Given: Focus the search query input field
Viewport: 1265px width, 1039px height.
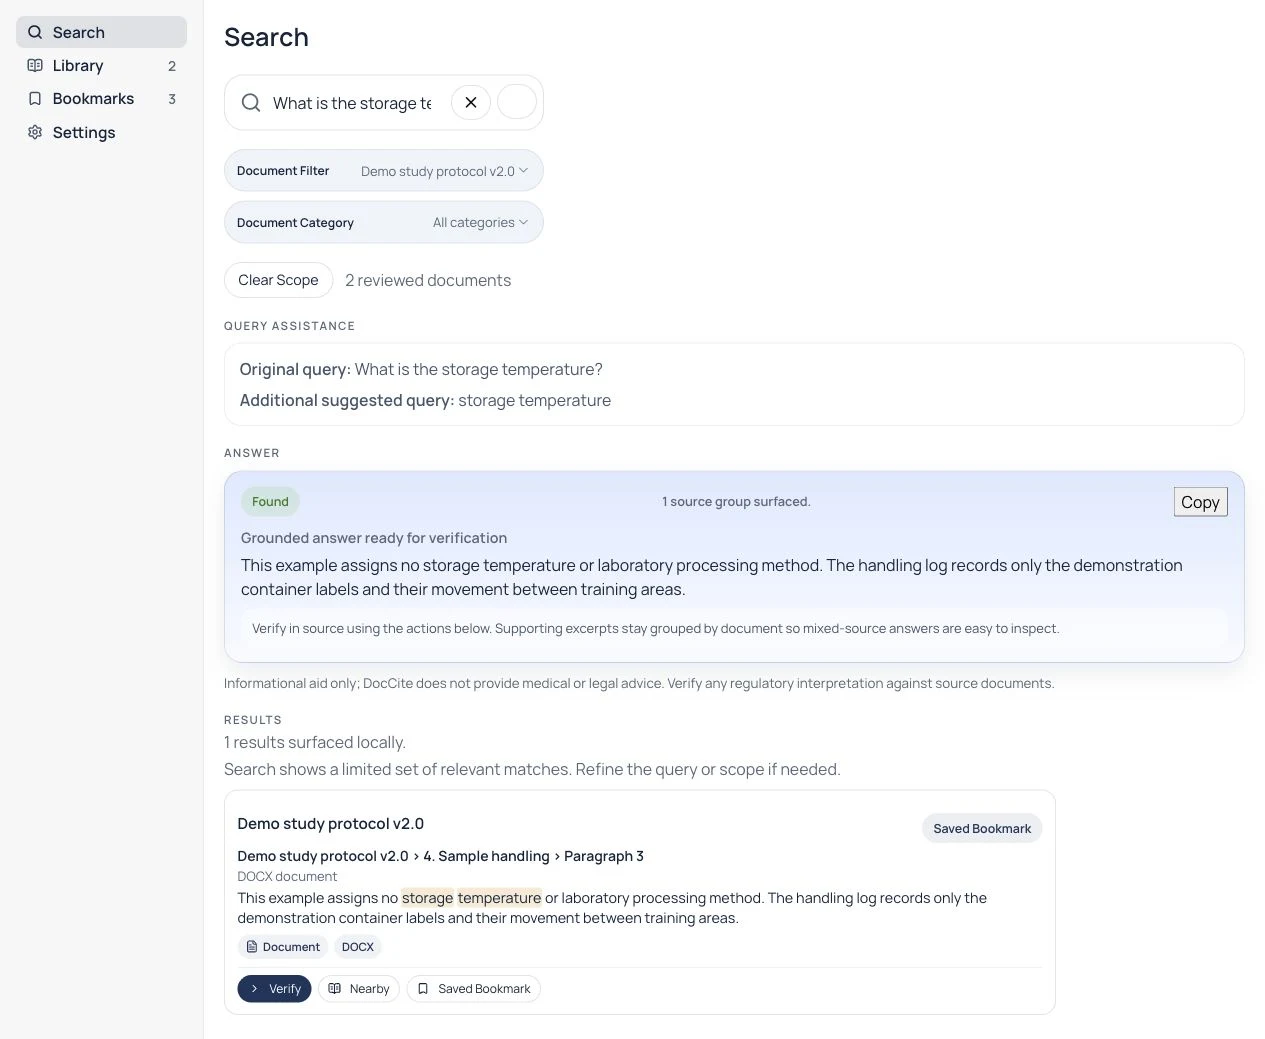Looking at the screenshot, I should [352, 103].
